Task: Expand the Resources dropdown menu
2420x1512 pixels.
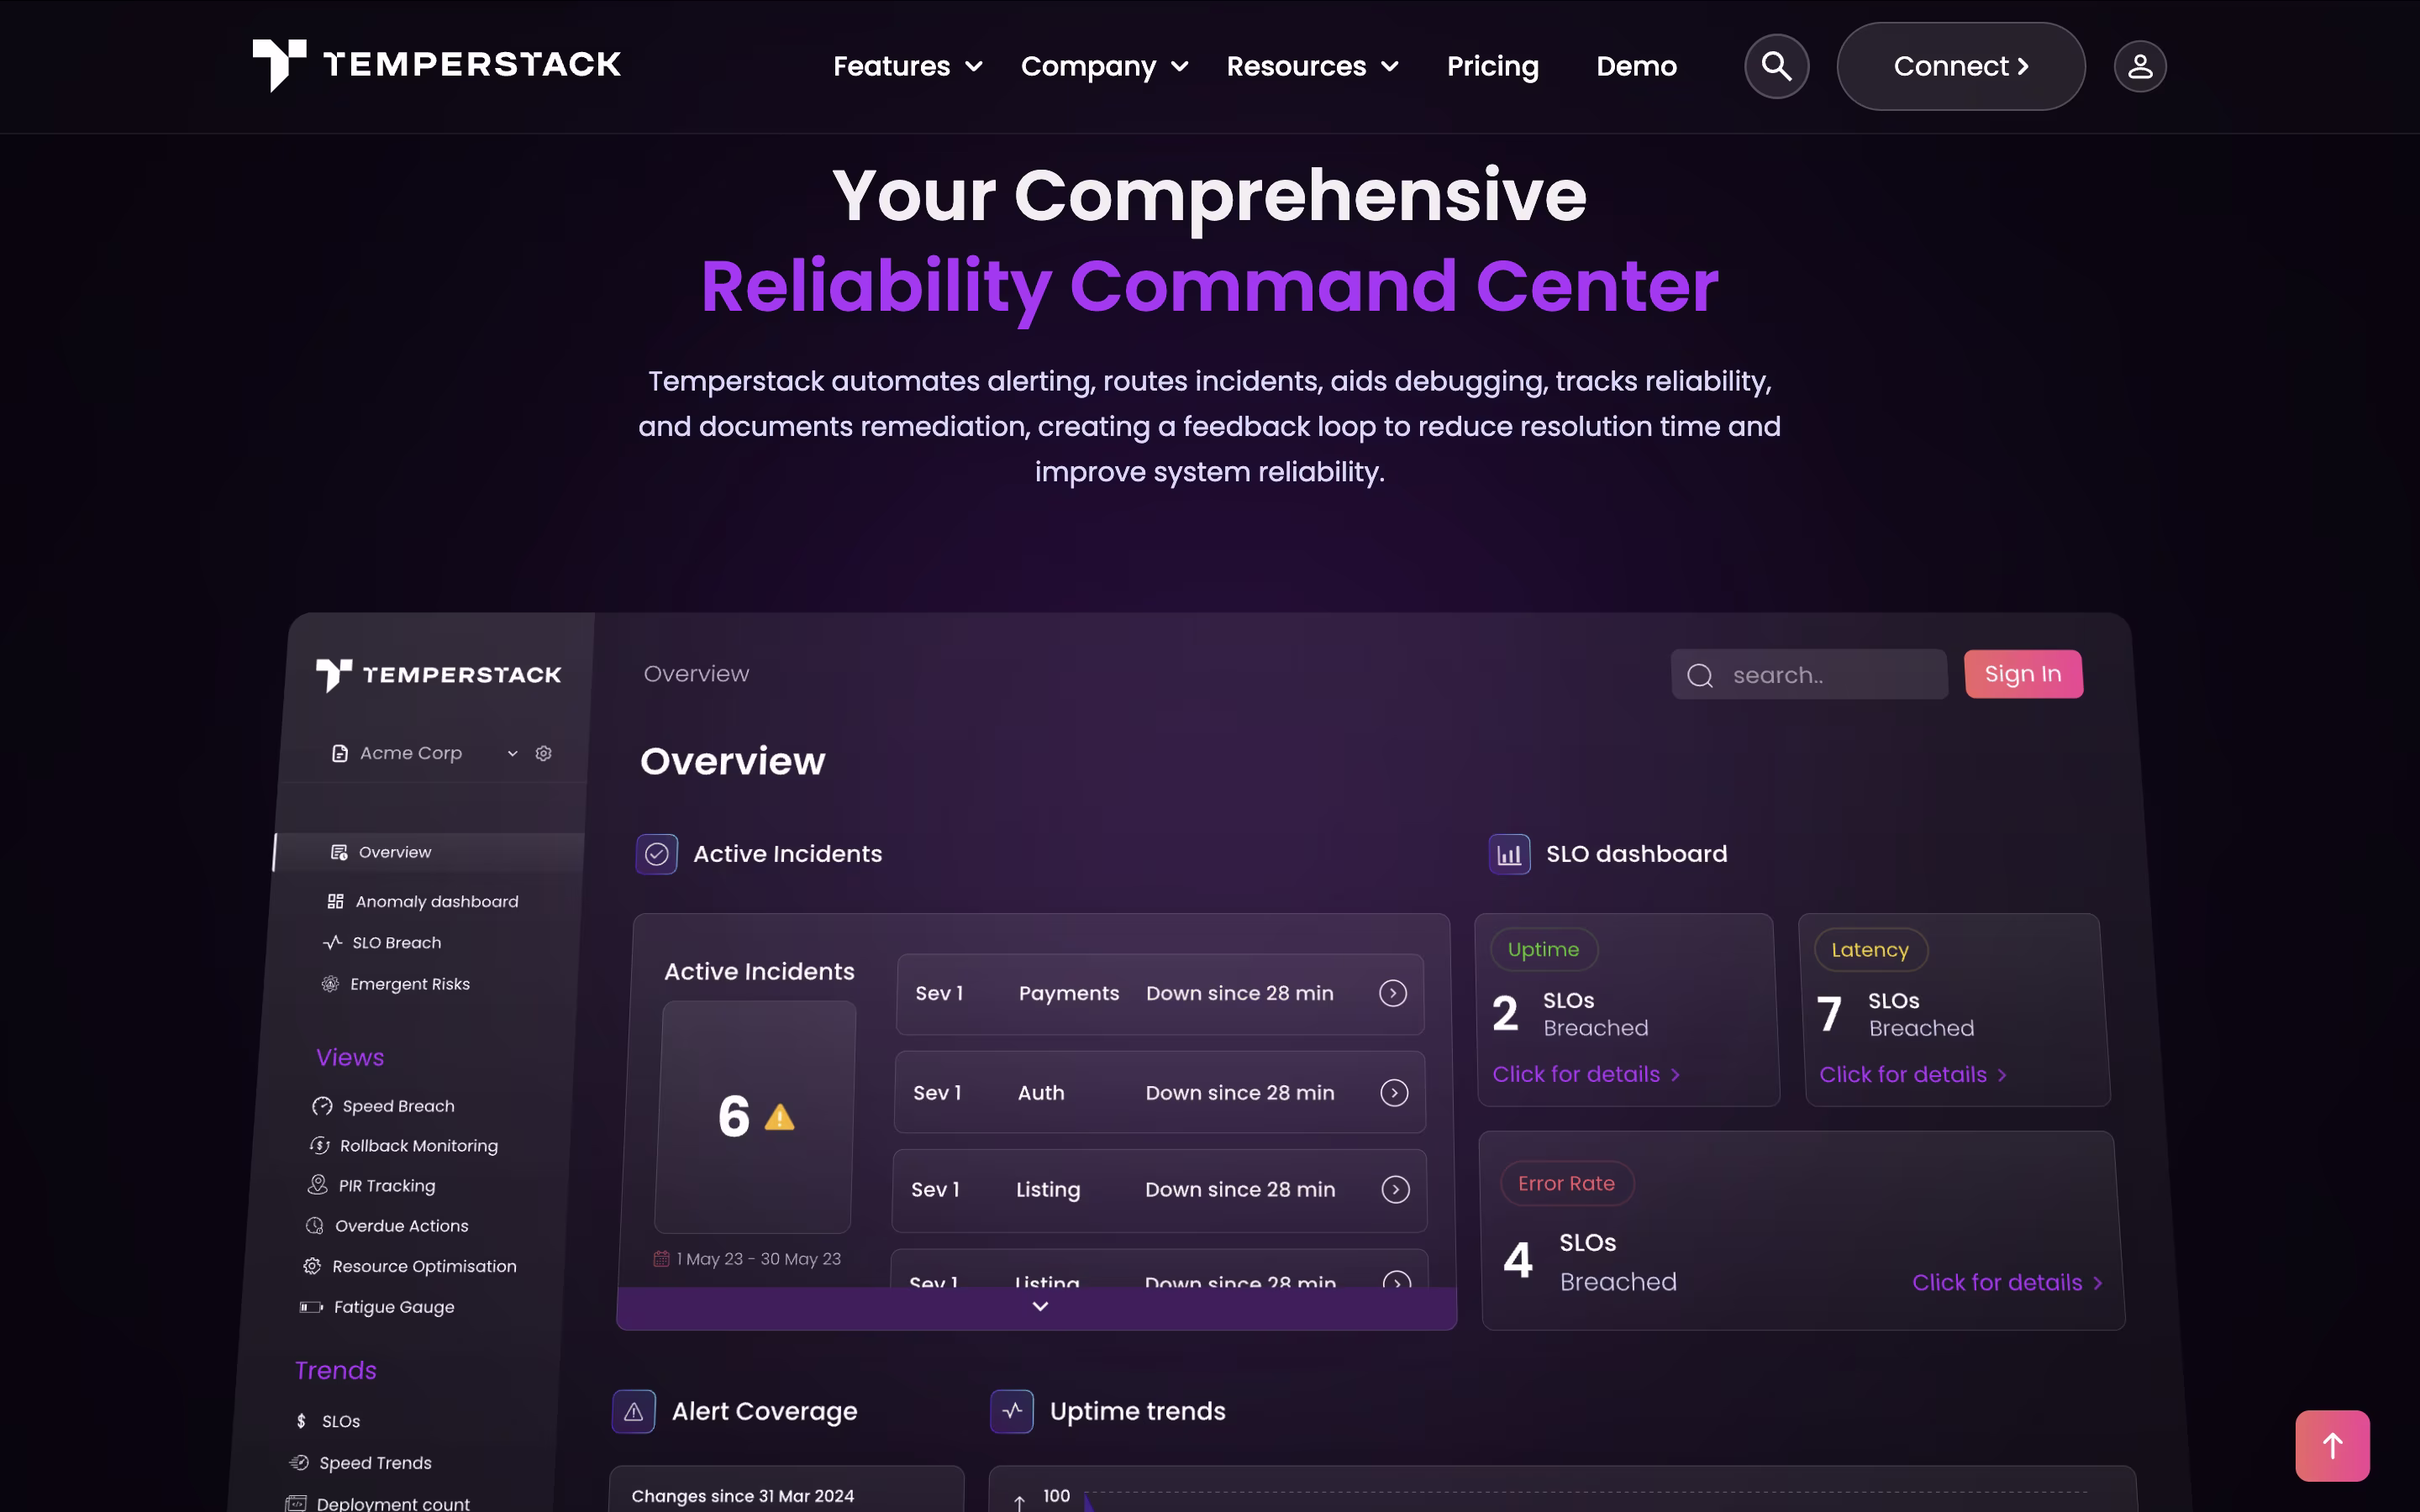Action: pyautogui.click(x=1313, y=66)
